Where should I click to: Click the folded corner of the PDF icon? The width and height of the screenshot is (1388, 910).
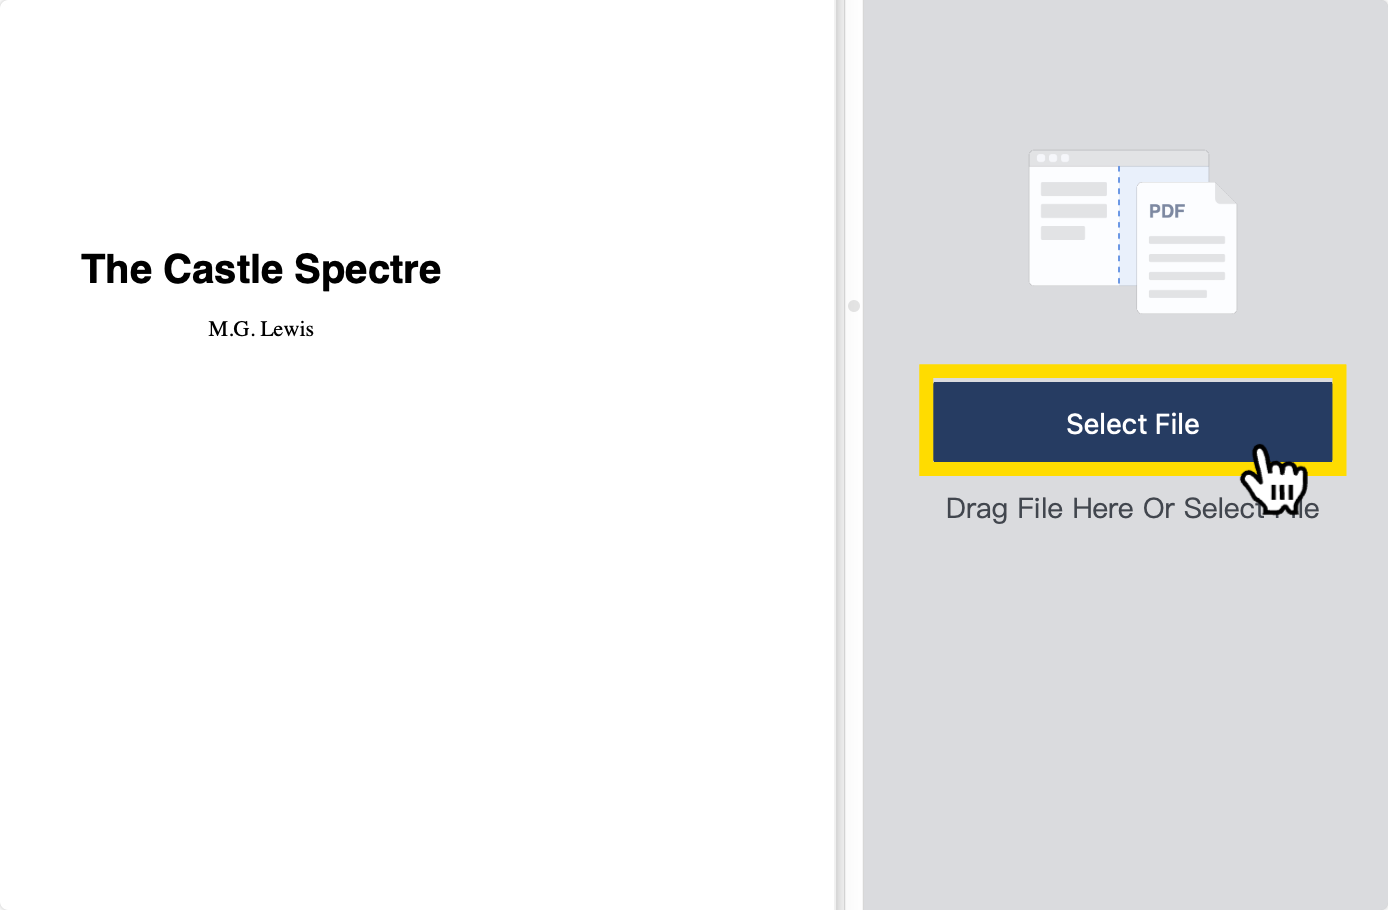point(1226,193)
